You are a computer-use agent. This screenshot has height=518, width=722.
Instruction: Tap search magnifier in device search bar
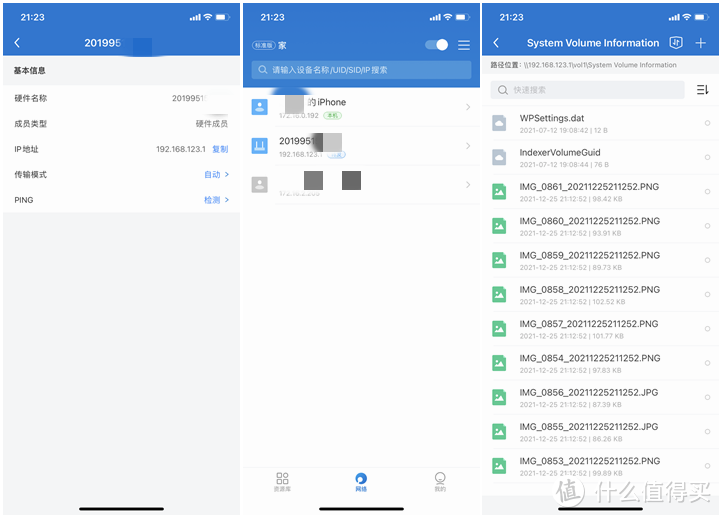click(x=262, y=70)
